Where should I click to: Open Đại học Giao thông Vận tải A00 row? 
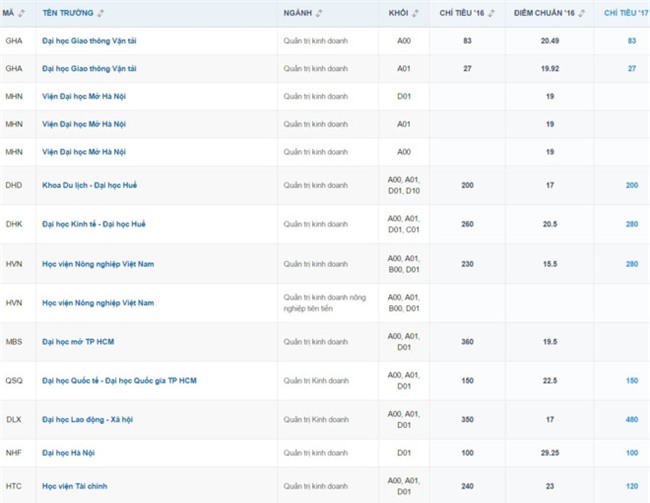pyautogui.click(x=90, y=40)
